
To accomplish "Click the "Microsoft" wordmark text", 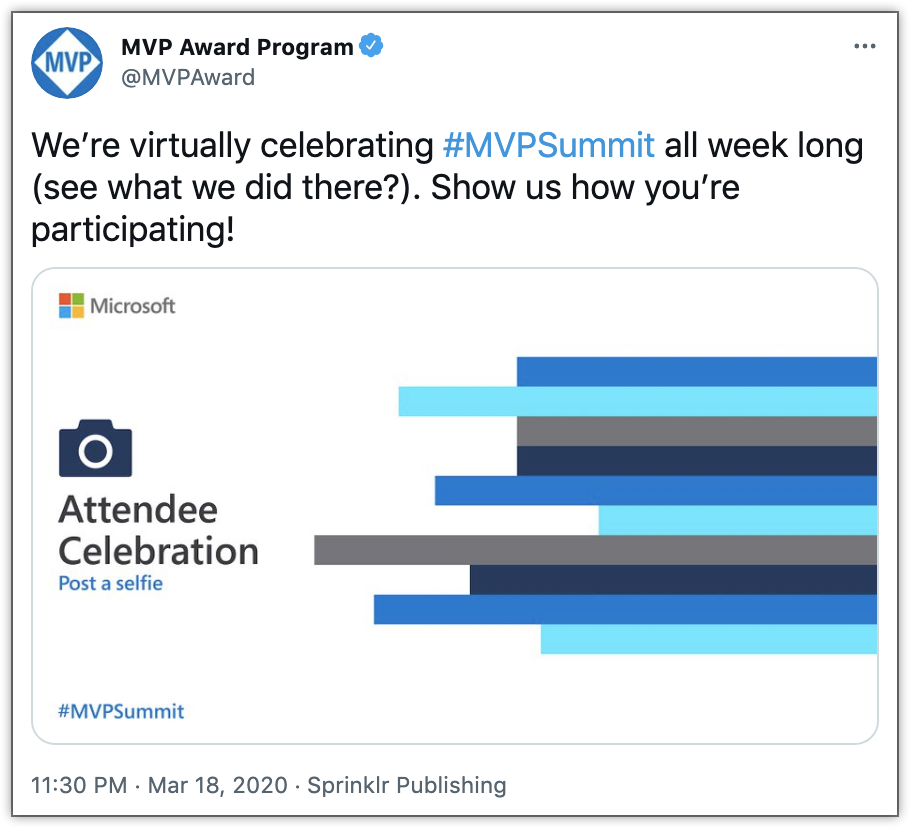I will [x=133, y=306].
